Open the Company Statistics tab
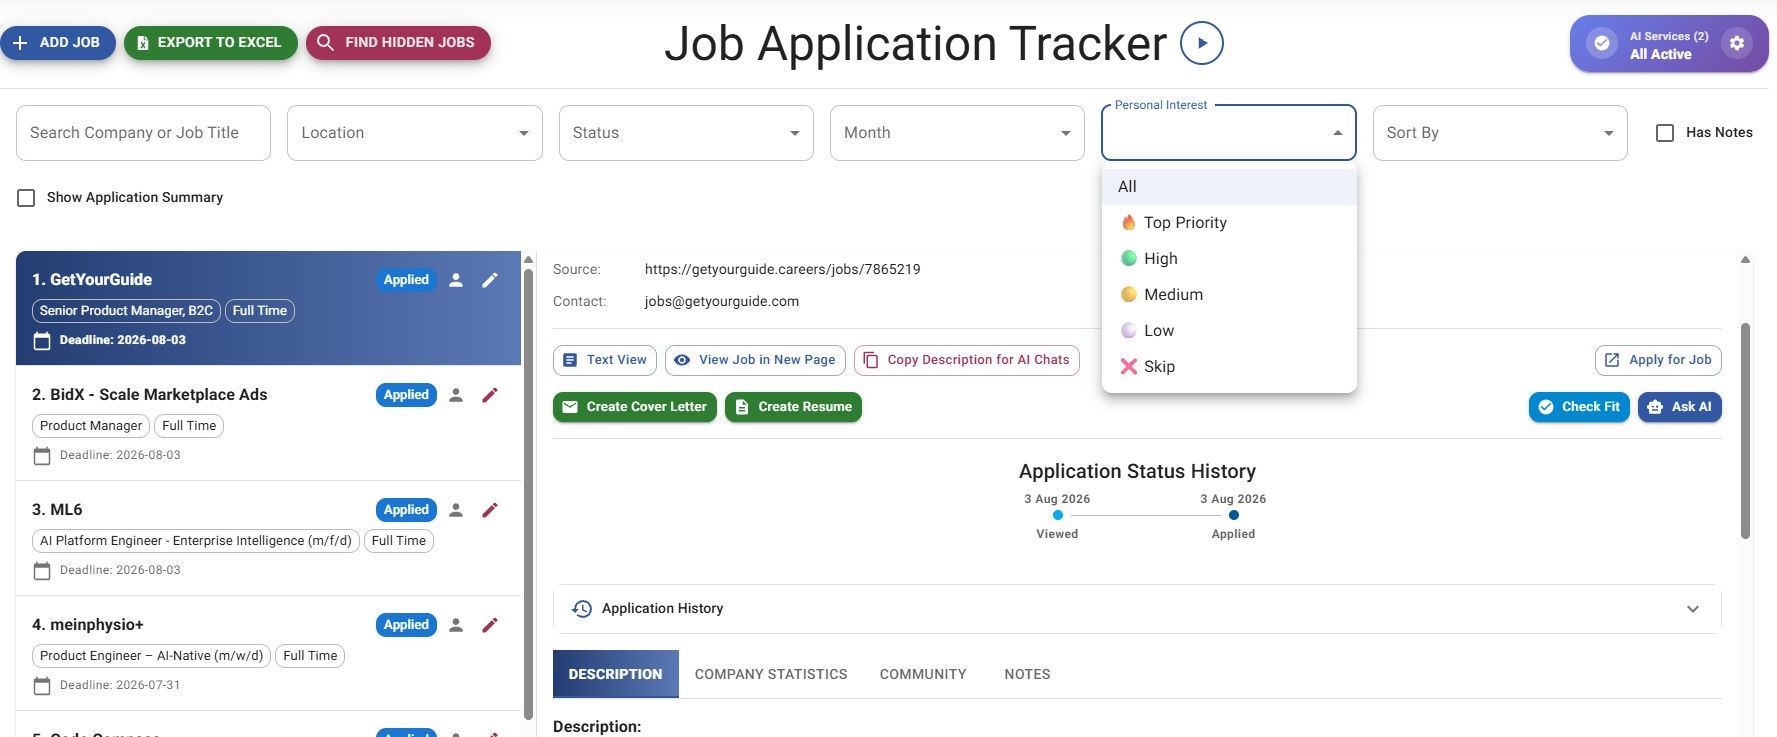The image size is (1777, 737). [771, 674]
